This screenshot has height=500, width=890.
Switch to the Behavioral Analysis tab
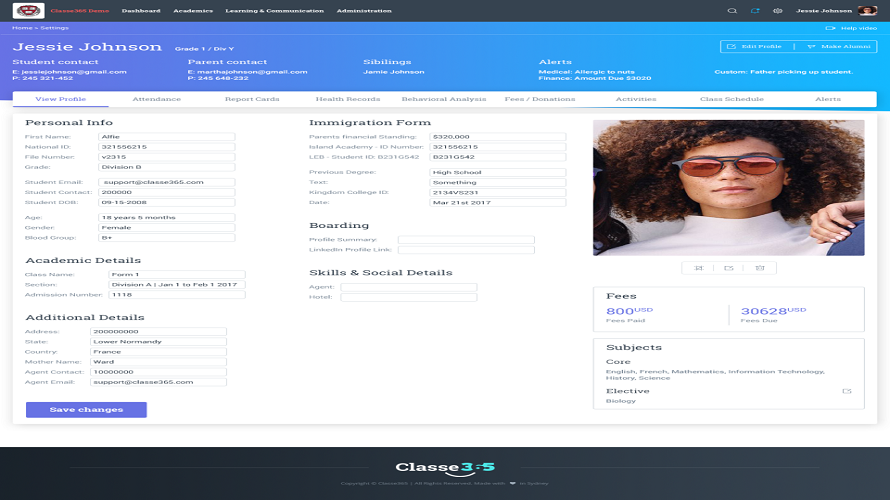tap(444, 99)
